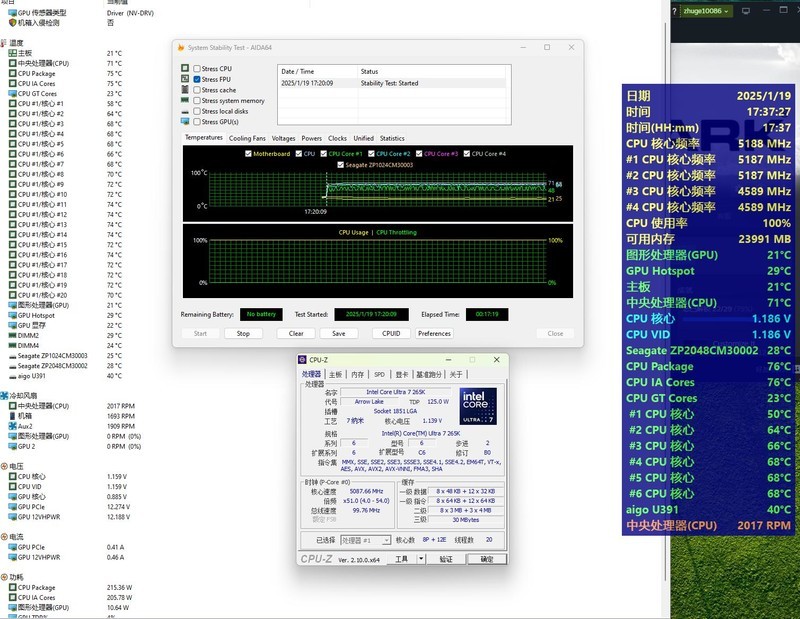Enable the Stress CPU checkbox
This screenshot has height=619, width=800.
click(197, 69)
